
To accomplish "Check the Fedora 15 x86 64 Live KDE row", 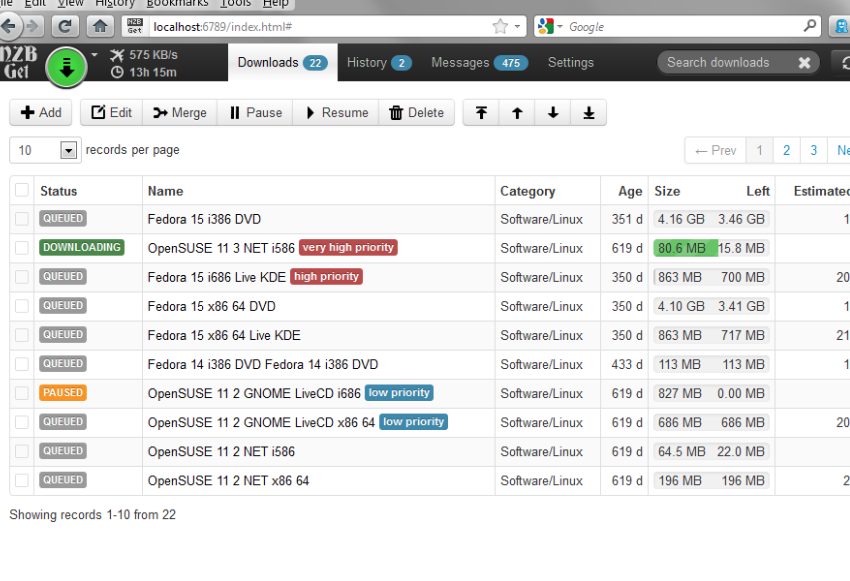I will [x=22, y=335].
